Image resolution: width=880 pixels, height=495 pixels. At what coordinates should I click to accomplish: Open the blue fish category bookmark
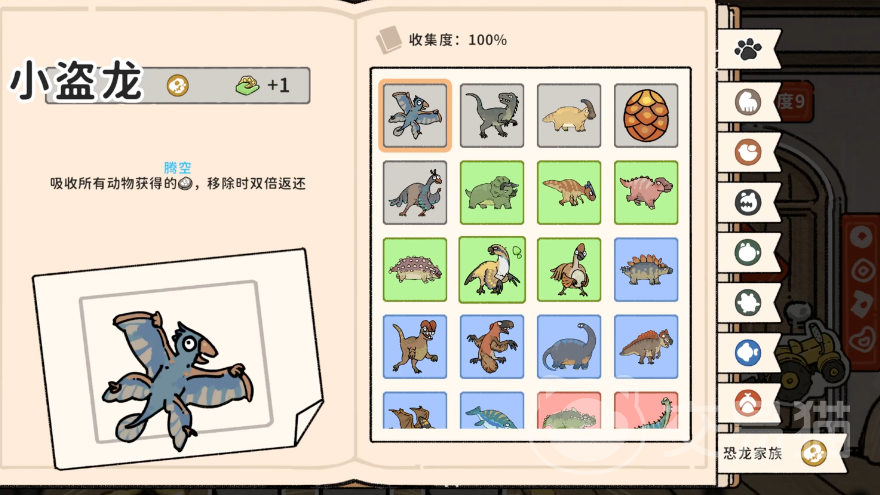tap(748, 353)
